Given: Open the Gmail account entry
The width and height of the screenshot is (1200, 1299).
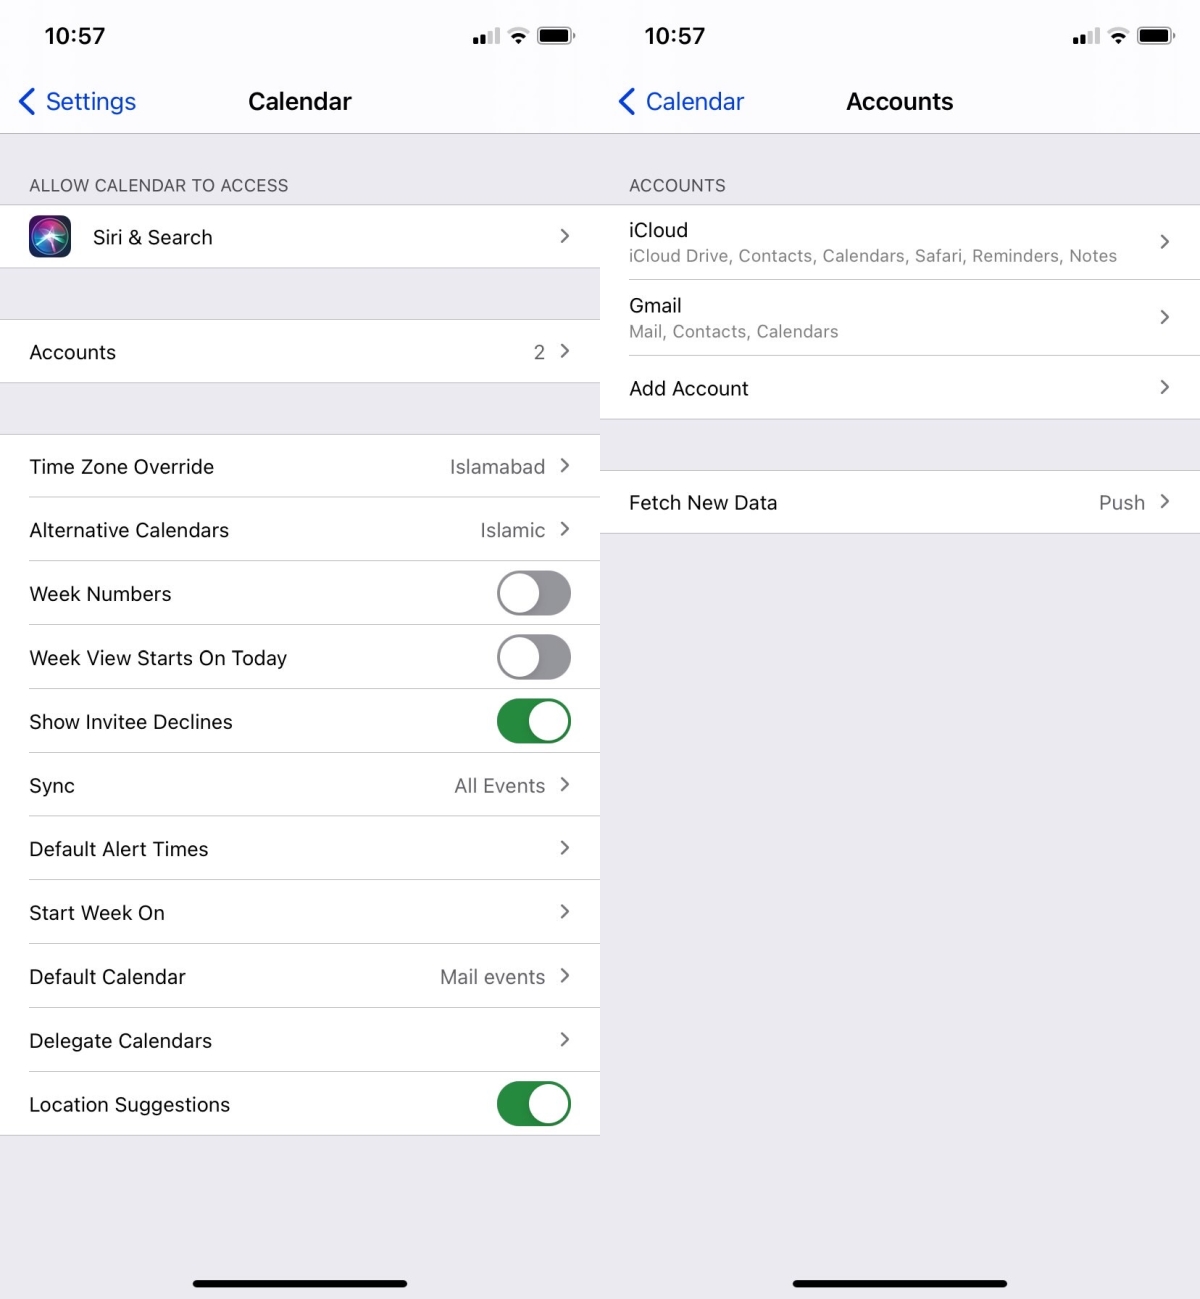Looking at the screenshot, I should point(900,317).
